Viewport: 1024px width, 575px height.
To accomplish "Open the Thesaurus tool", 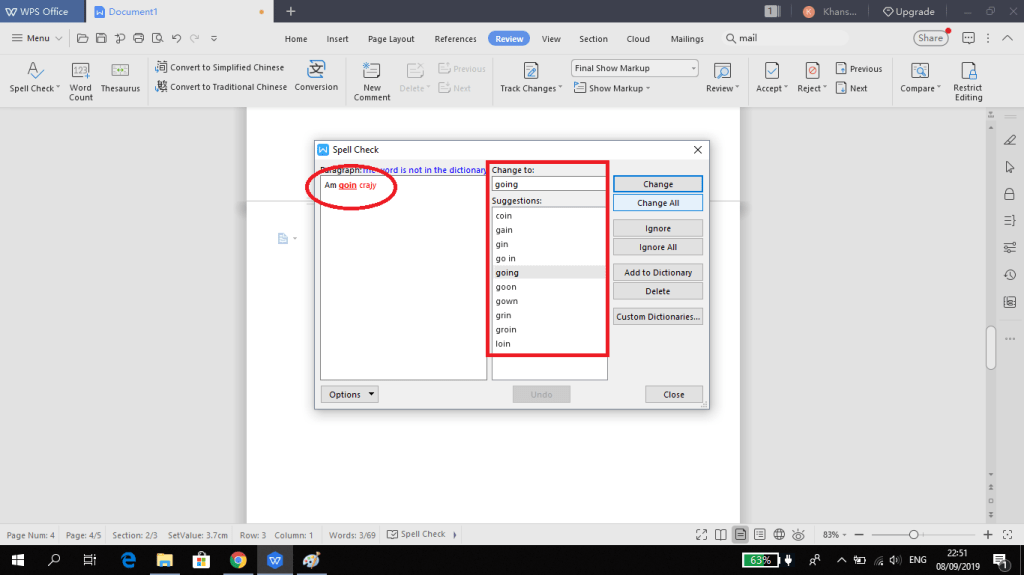I will click(x=120, y=72).
